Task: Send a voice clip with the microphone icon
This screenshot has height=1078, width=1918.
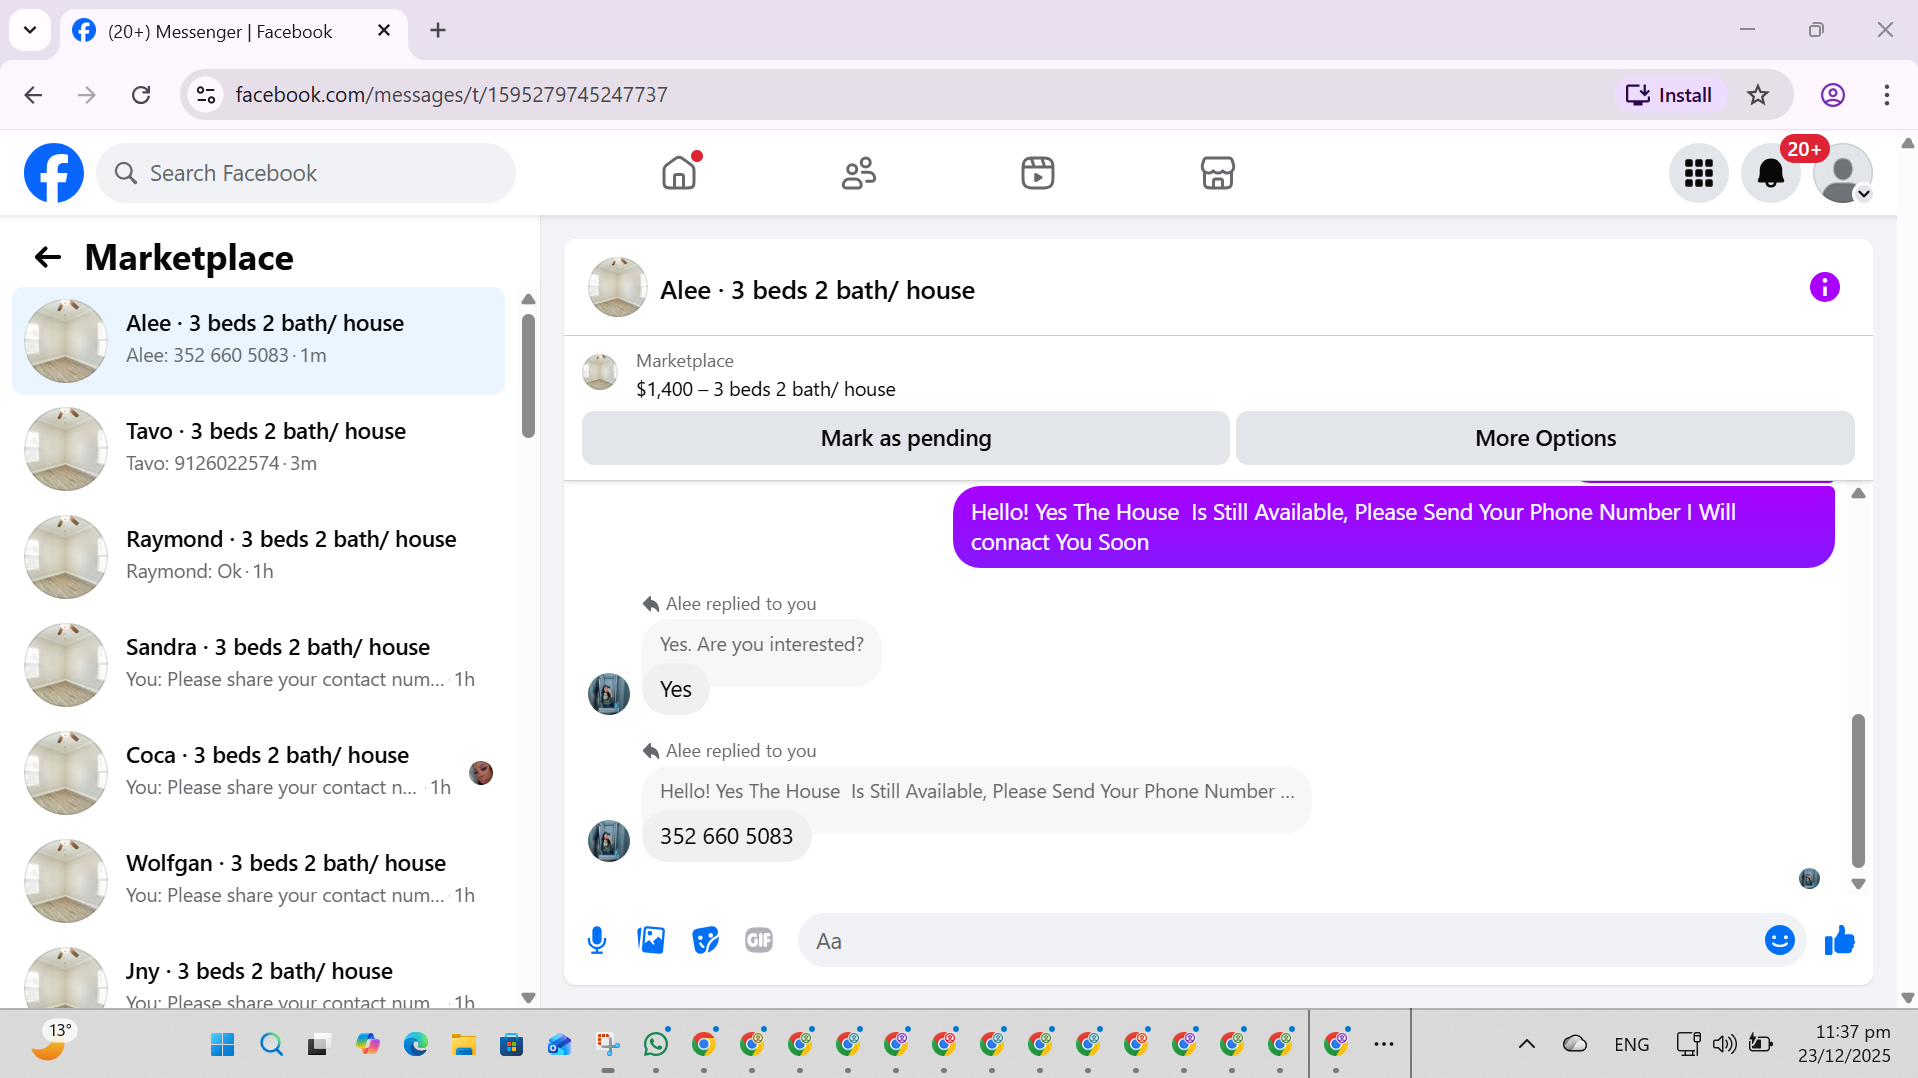Action: (x=597, y=940)
